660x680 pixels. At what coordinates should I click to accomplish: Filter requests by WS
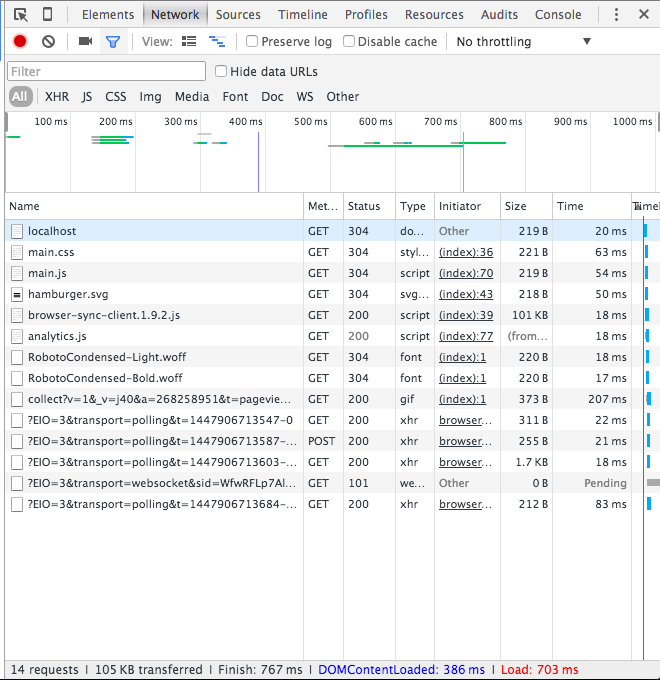click(x=305, y=97)
